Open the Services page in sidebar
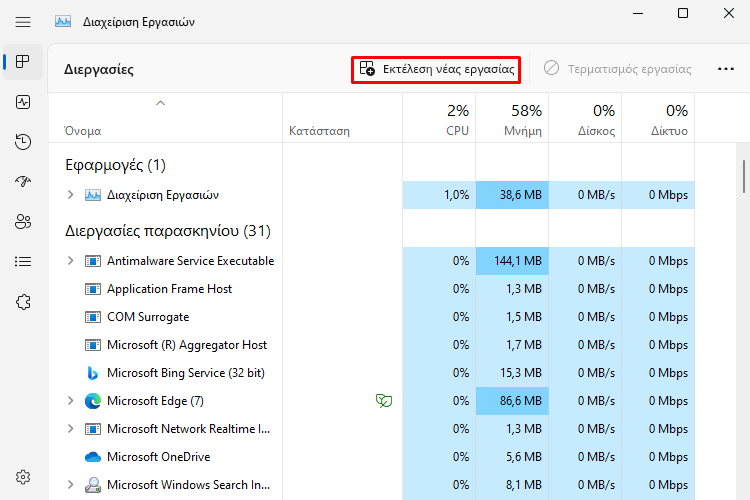Viewport: 750px width, 500px height. [x=23, y=302]
